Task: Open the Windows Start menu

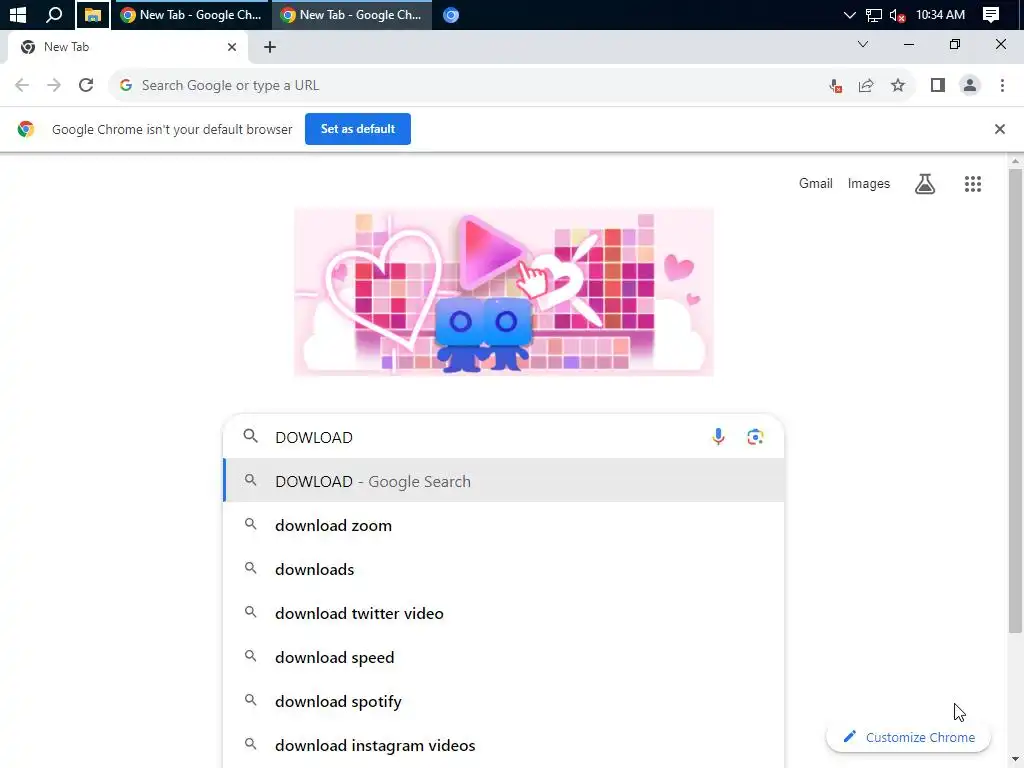Action: pyautogui.click(x=18, y=14)
